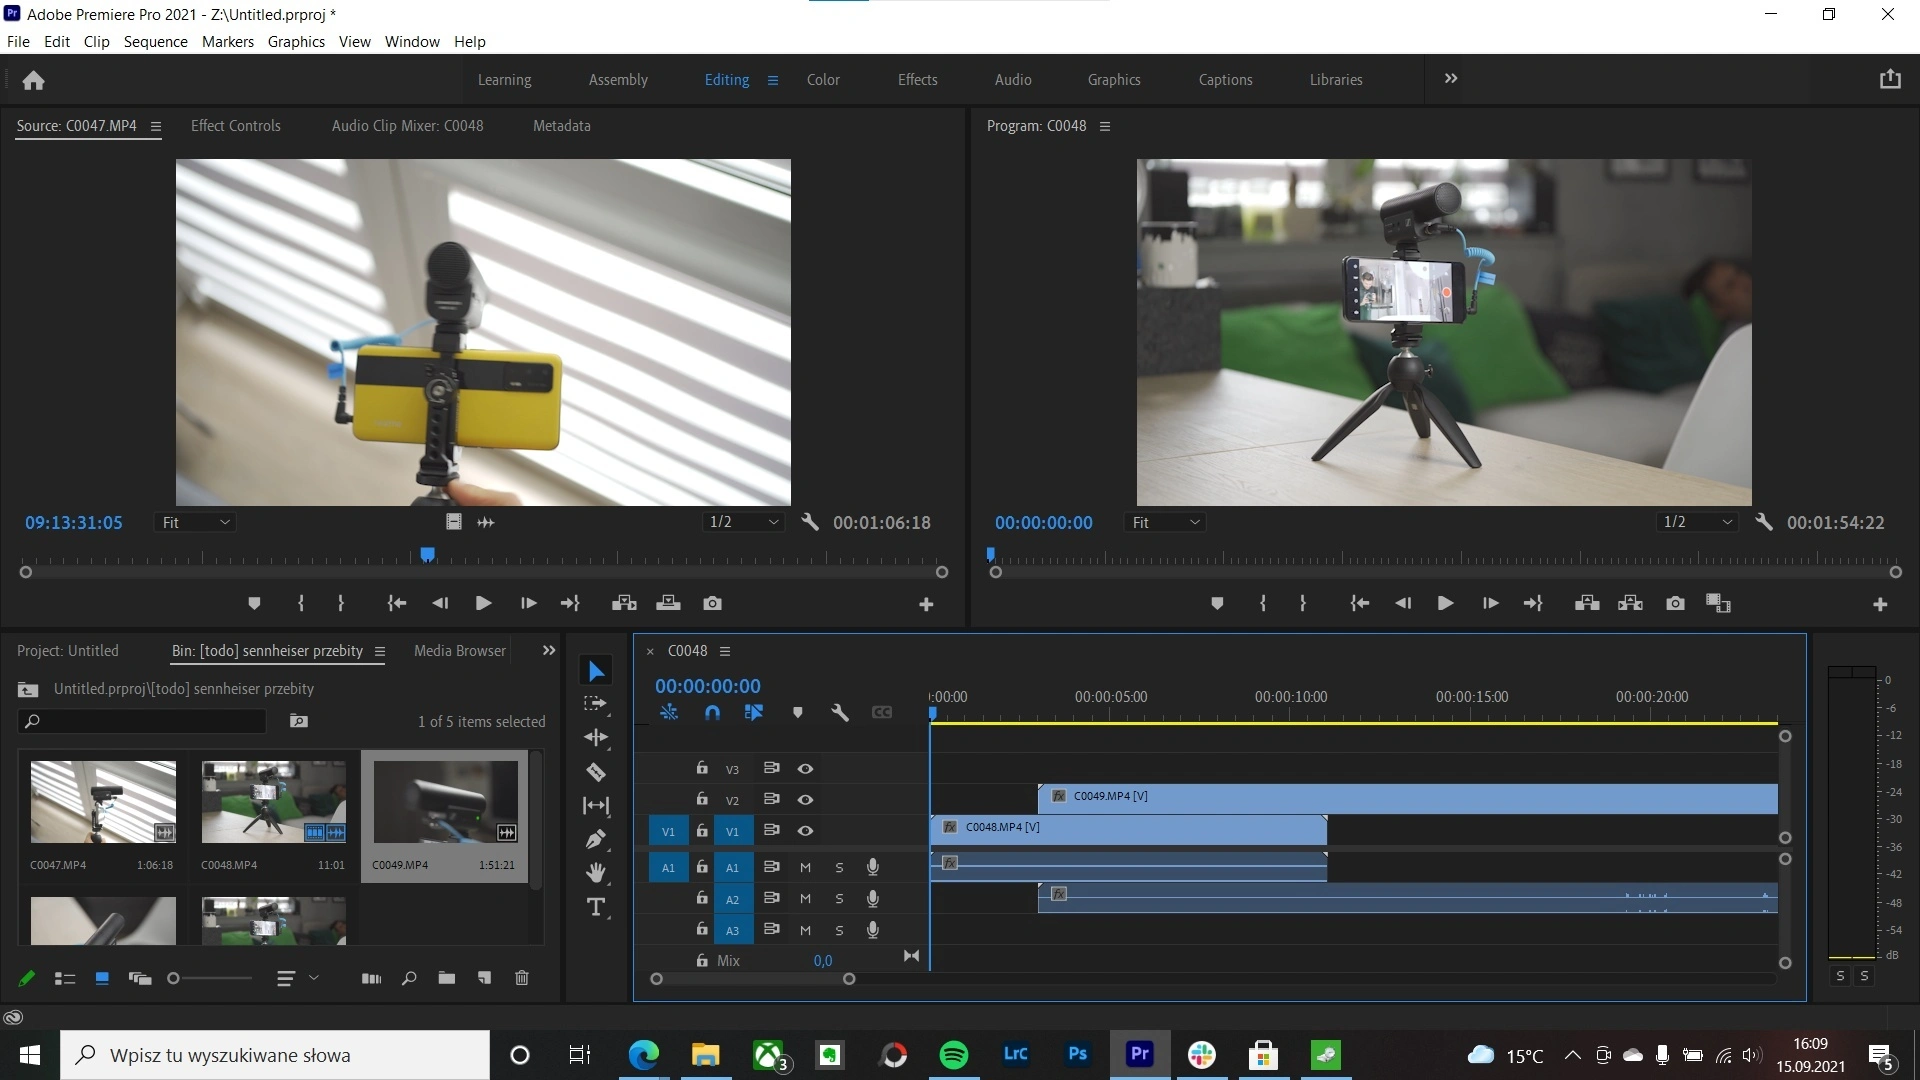Select the Track Select Forward tool

pyautogui.click(x=596, y=704)
